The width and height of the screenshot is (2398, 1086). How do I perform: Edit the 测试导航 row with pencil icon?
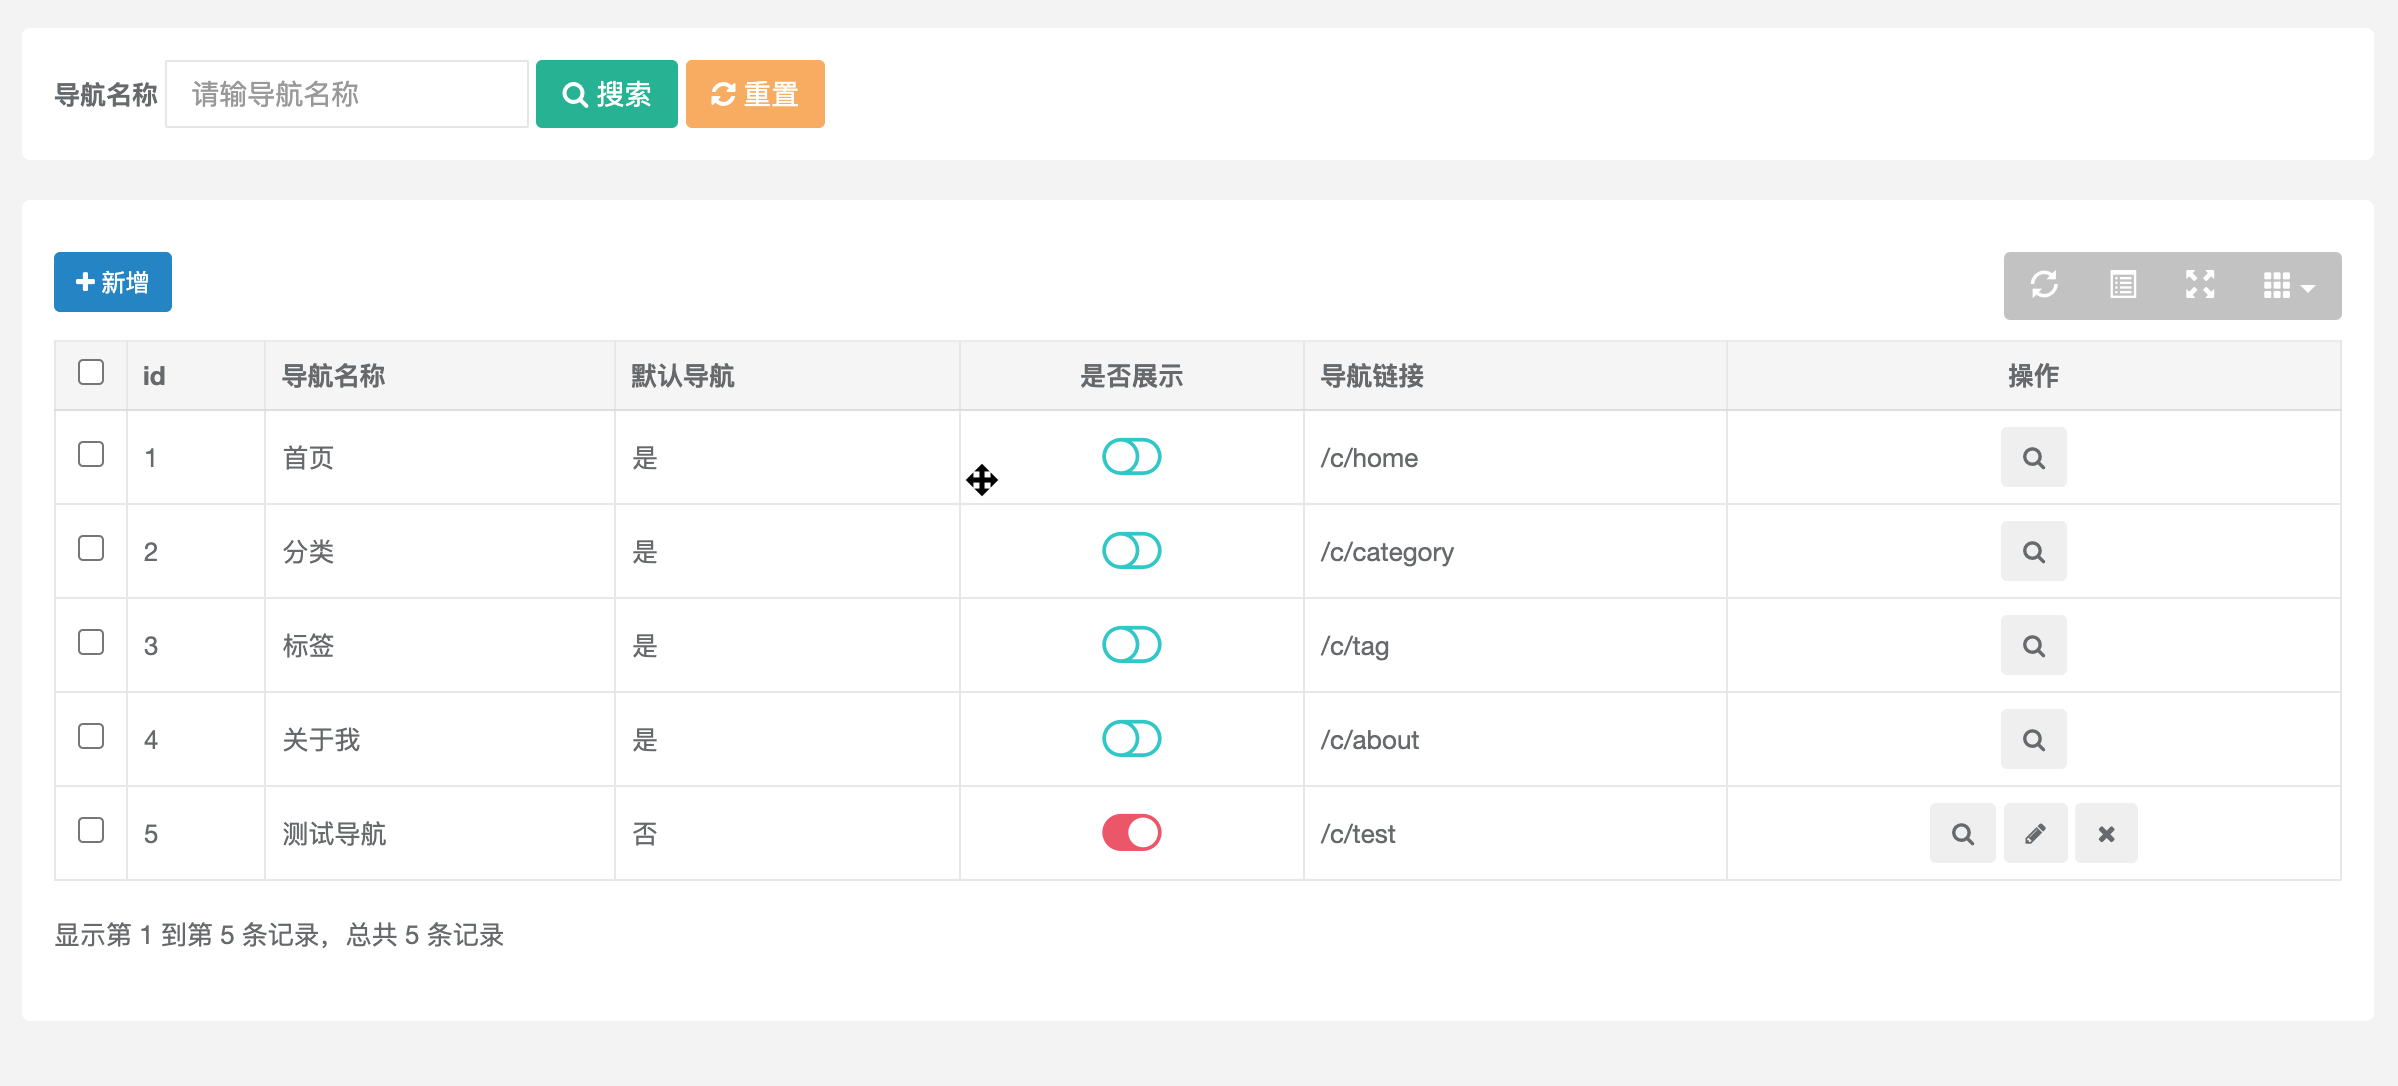2035,834
